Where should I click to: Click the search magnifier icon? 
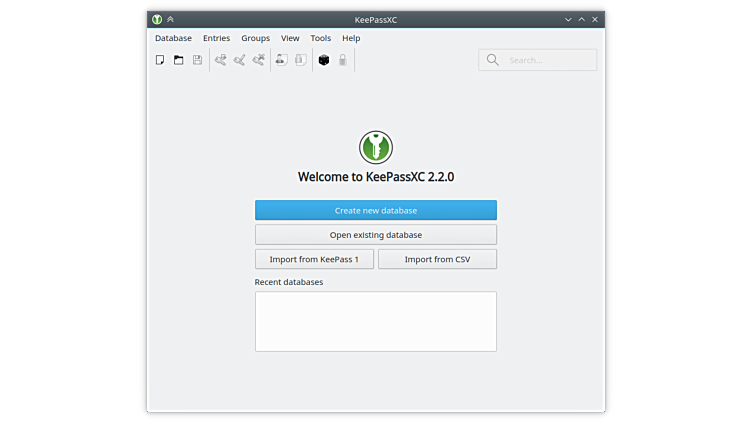[x=492, y=60]
